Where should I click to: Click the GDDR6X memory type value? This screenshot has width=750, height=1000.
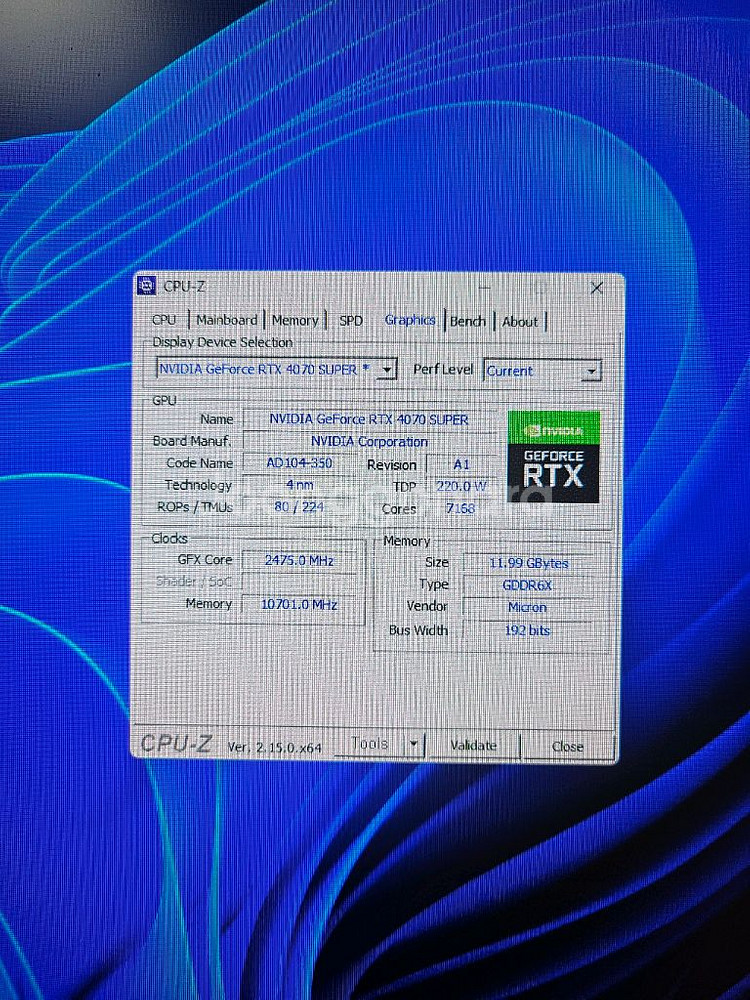tap(528, 584)
